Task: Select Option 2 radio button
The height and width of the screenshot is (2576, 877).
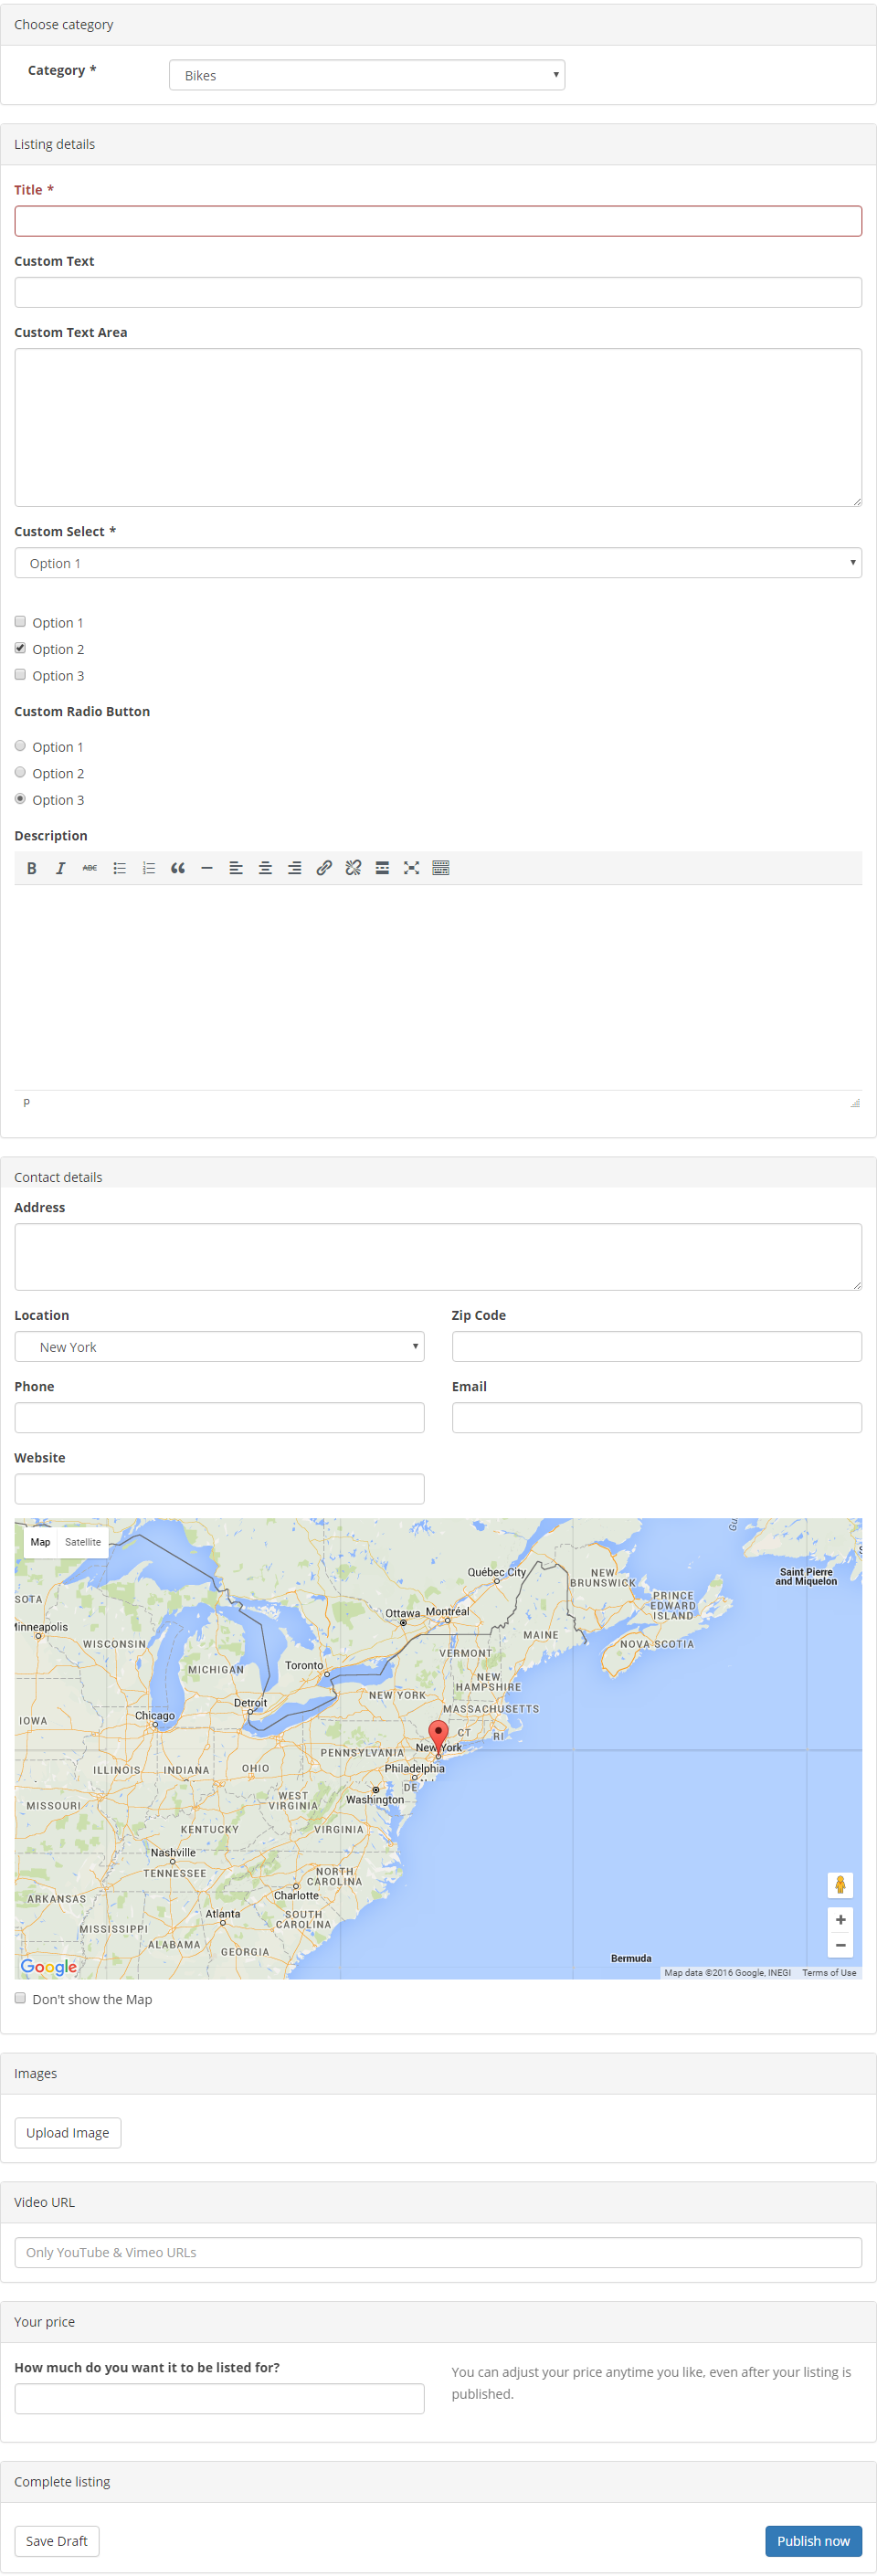Action: pos(20,773)
